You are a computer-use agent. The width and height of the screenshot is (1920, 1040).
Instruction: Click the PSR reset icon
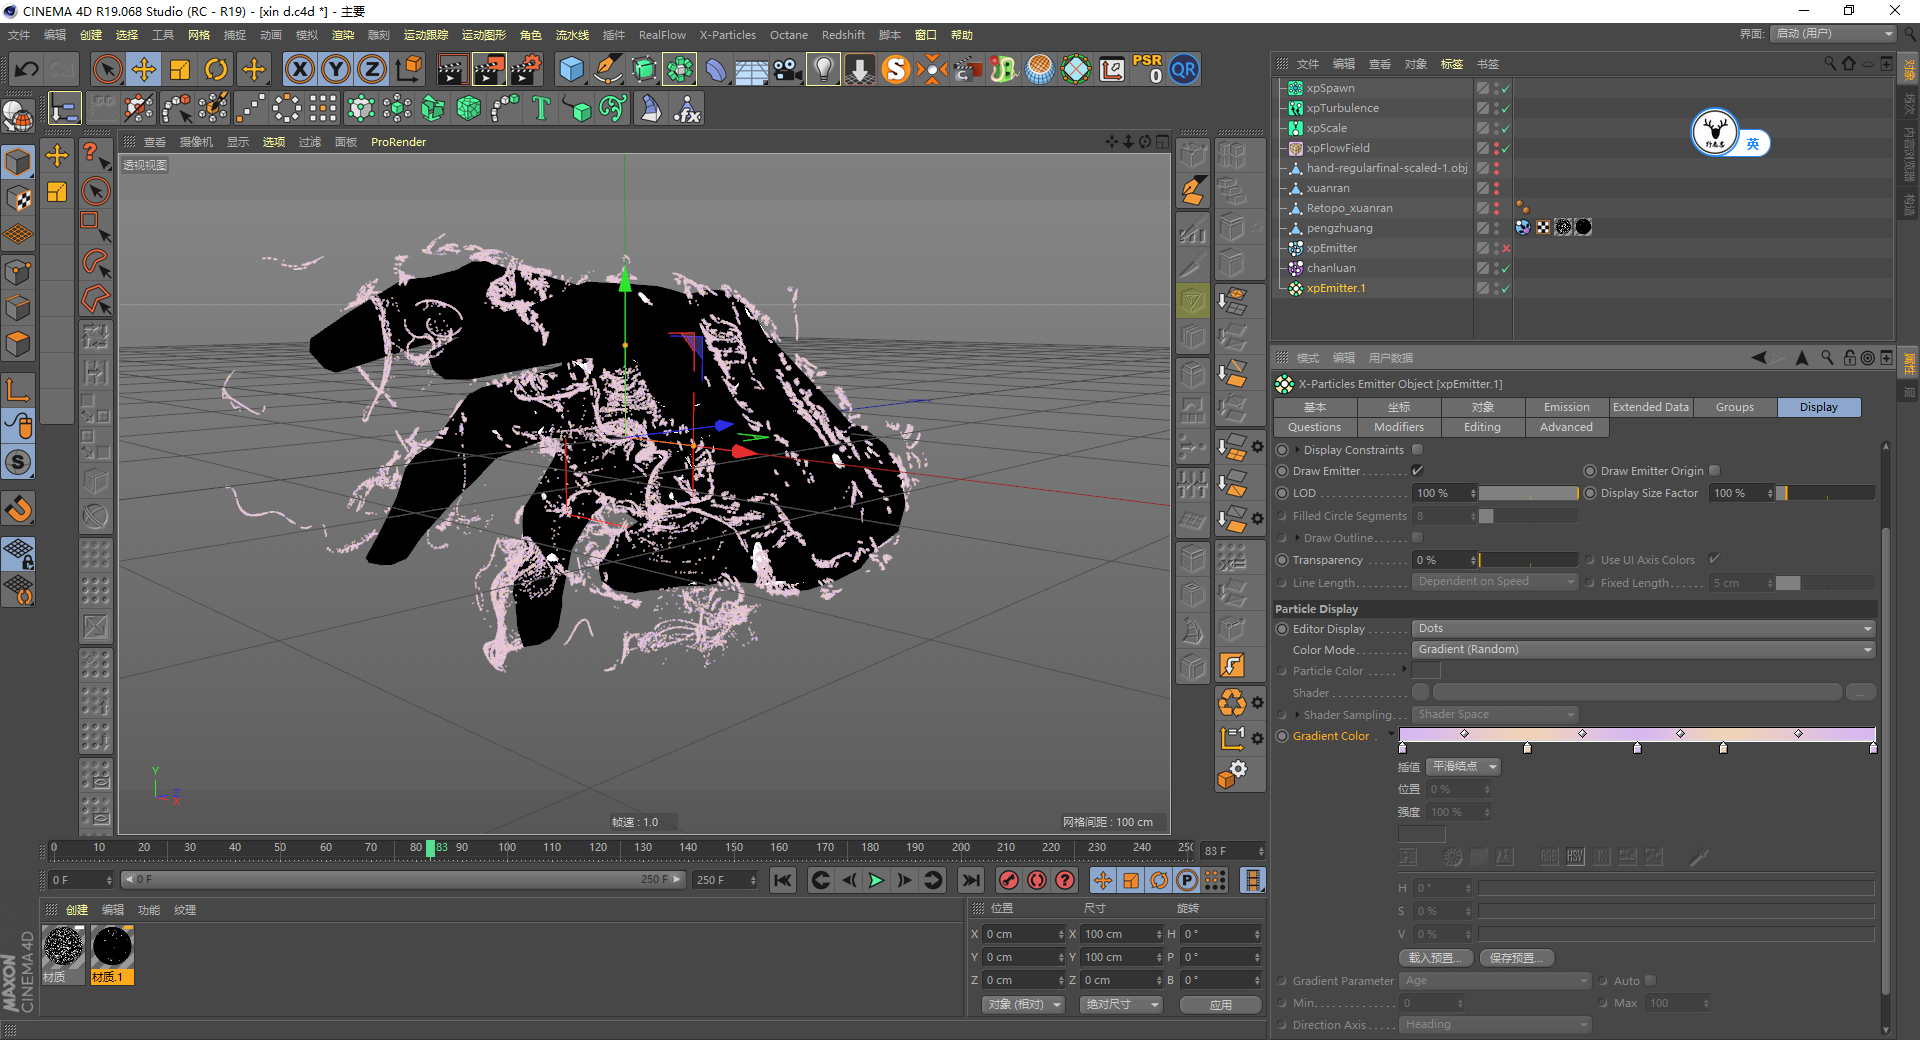(x=1147, y=69)
